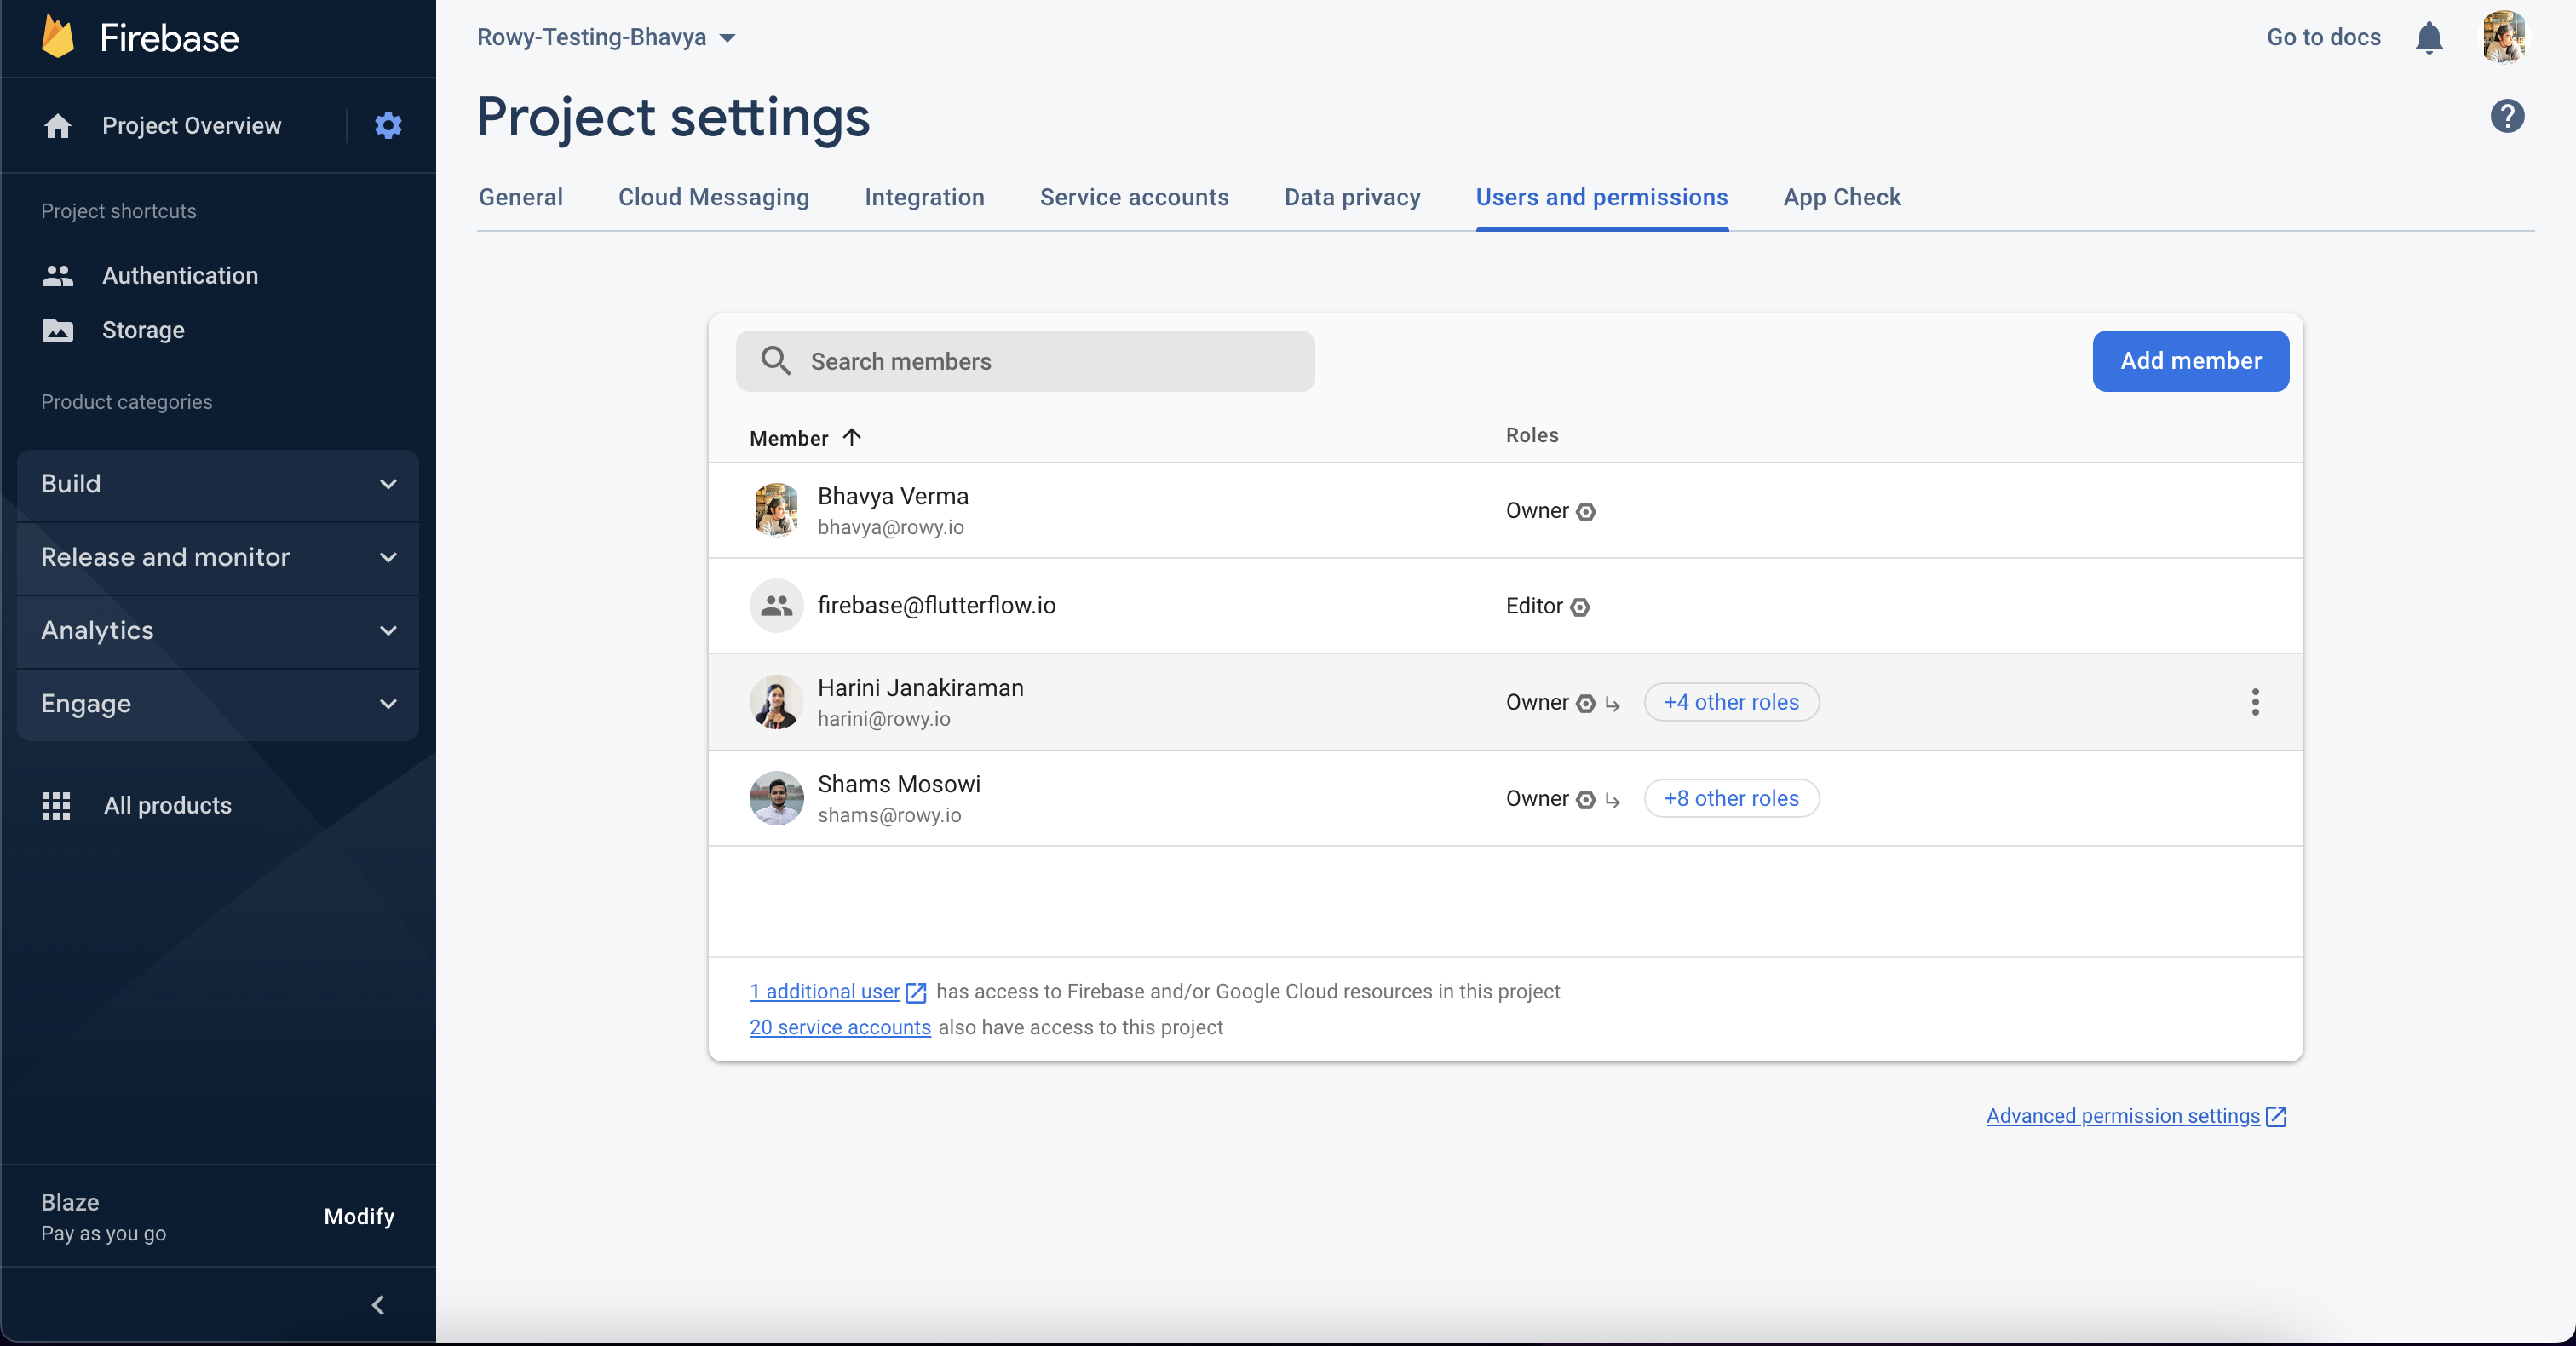2576x1346 pixels.
Task: Open three-dot menu for Harini Janakiraman
Action: 2255,702
